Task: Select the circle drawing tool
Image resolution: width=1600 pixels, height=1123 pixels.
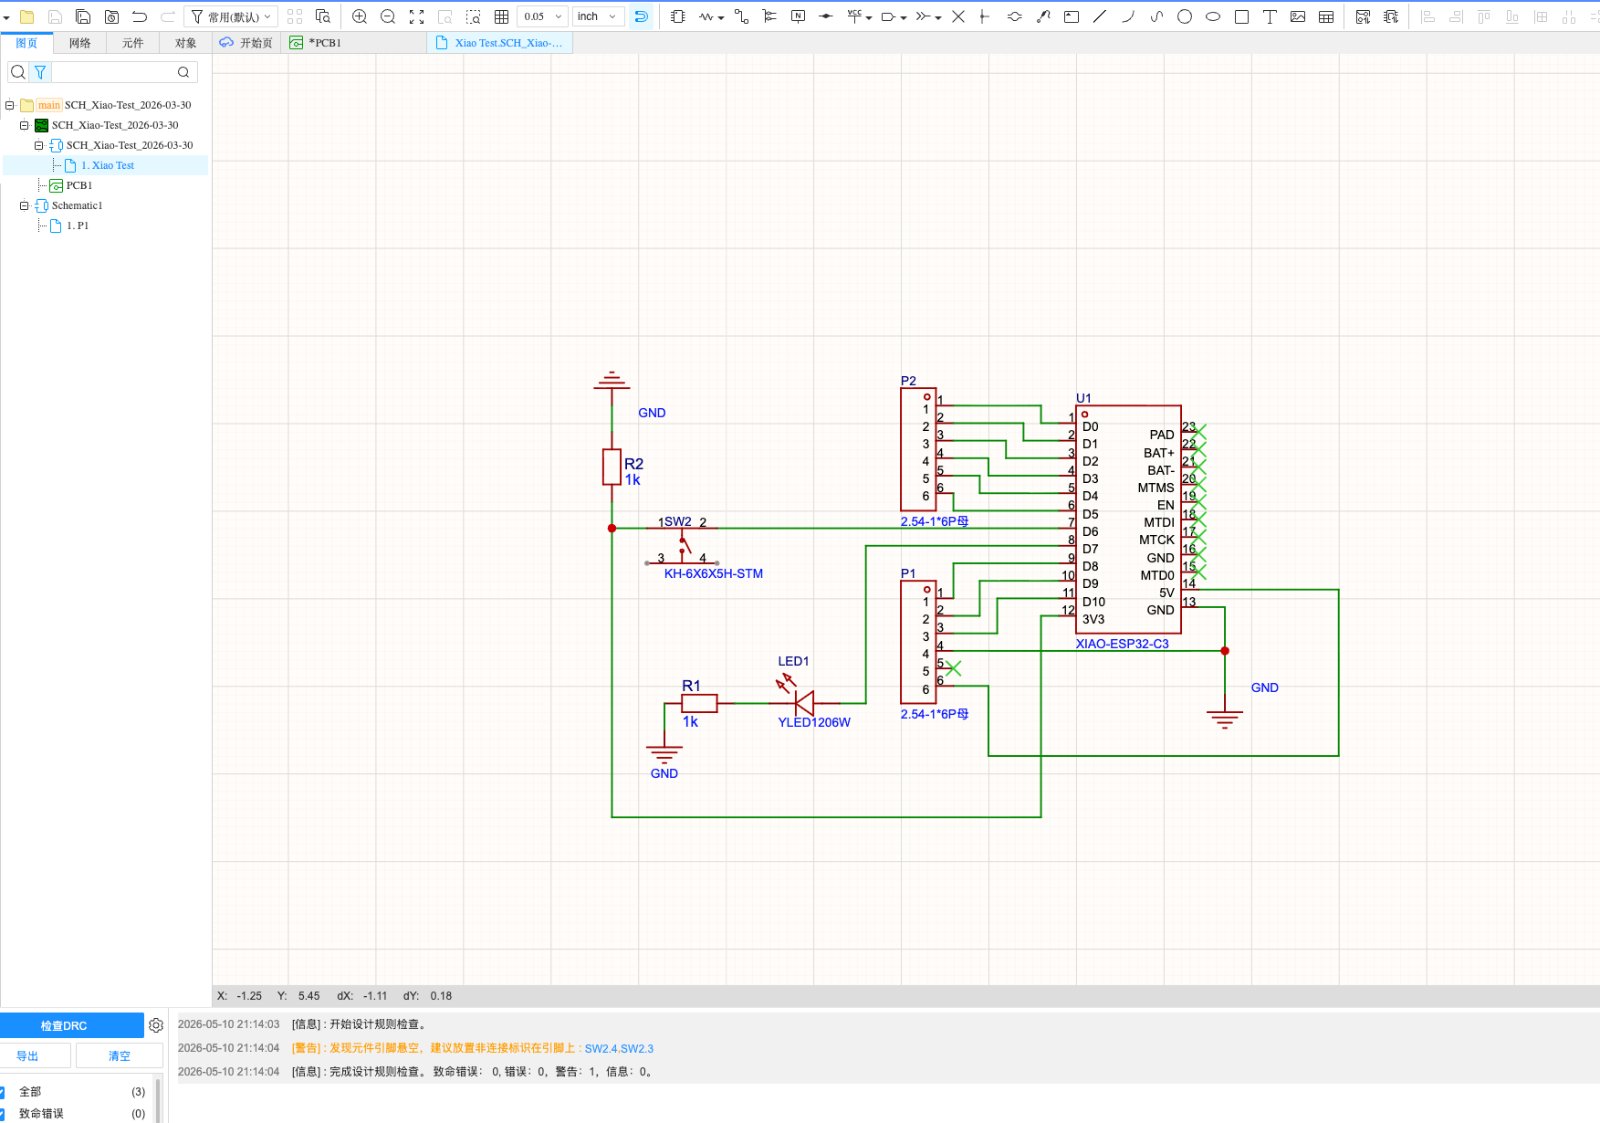Action: pos(1185,17)
